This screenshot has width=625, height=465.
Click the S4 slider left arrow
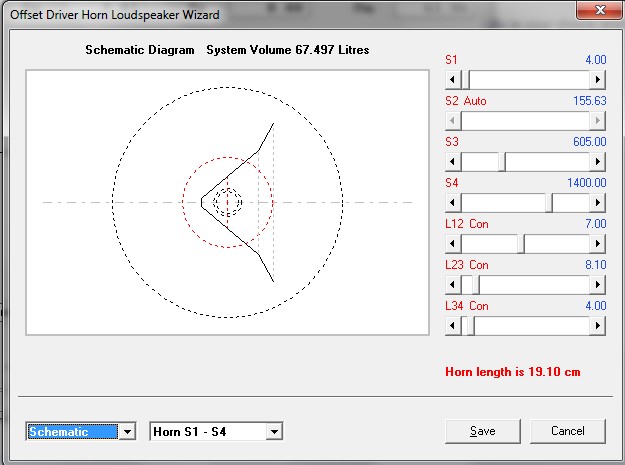pyautogui.click(x=453, y=203)
